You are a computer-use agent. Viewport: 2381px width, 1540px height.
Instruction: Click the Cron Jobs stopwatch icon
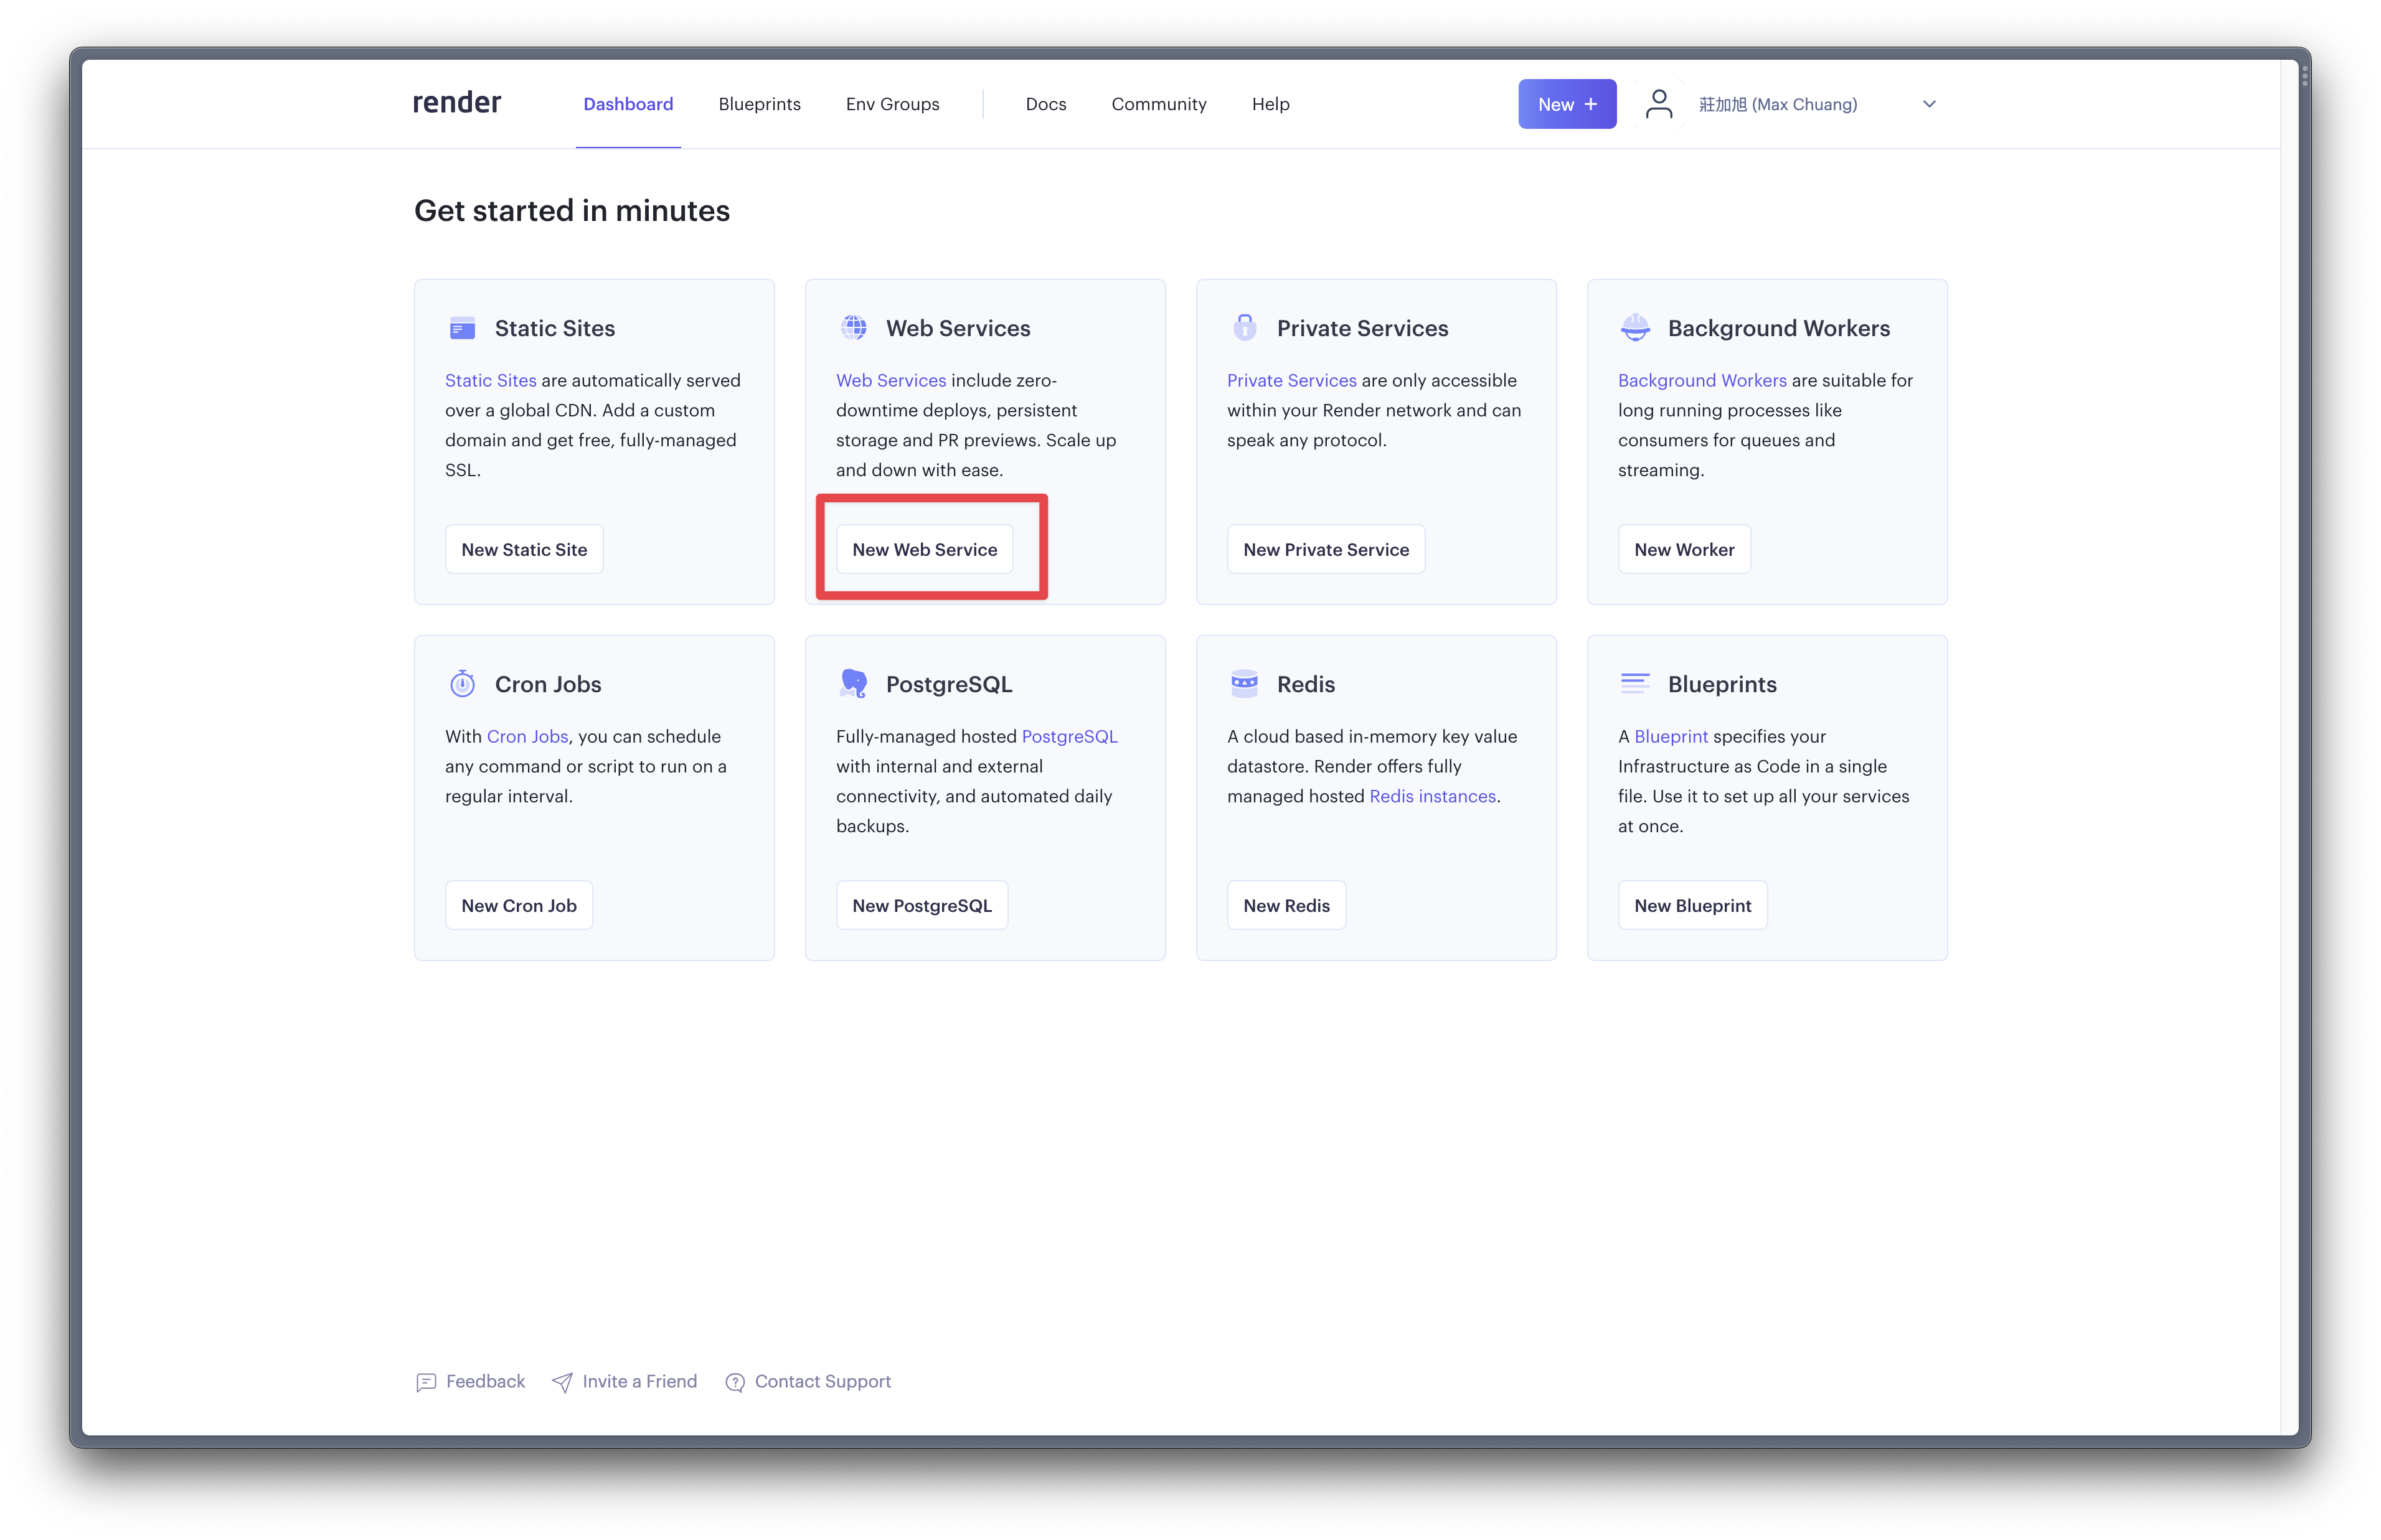click(x=462, y=684)
